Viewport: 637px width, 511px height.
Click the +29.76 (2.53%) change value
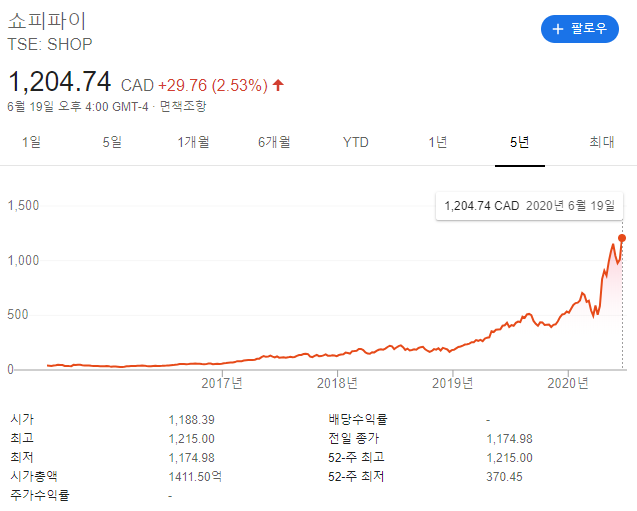point(213,85)
